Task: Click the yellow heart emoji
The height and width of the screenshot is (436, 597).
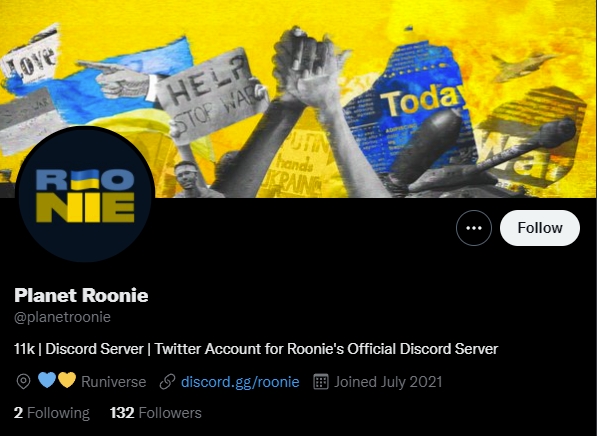Action: point(67,380)
